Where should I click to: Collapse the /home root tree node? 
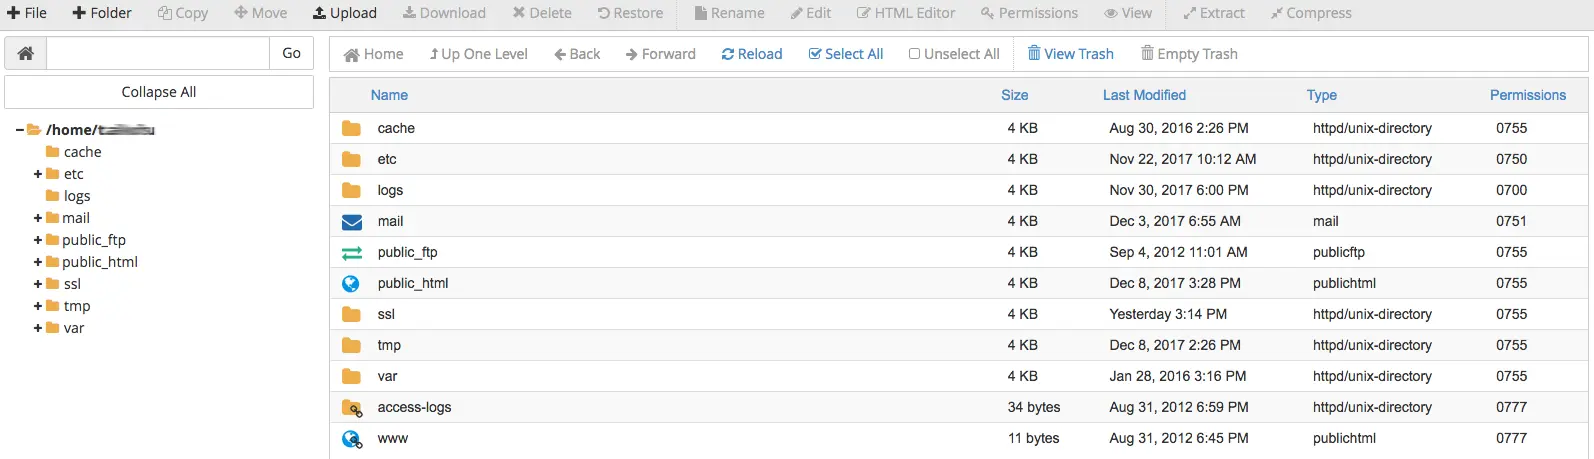pyautogui.click(x=20, y=130)
